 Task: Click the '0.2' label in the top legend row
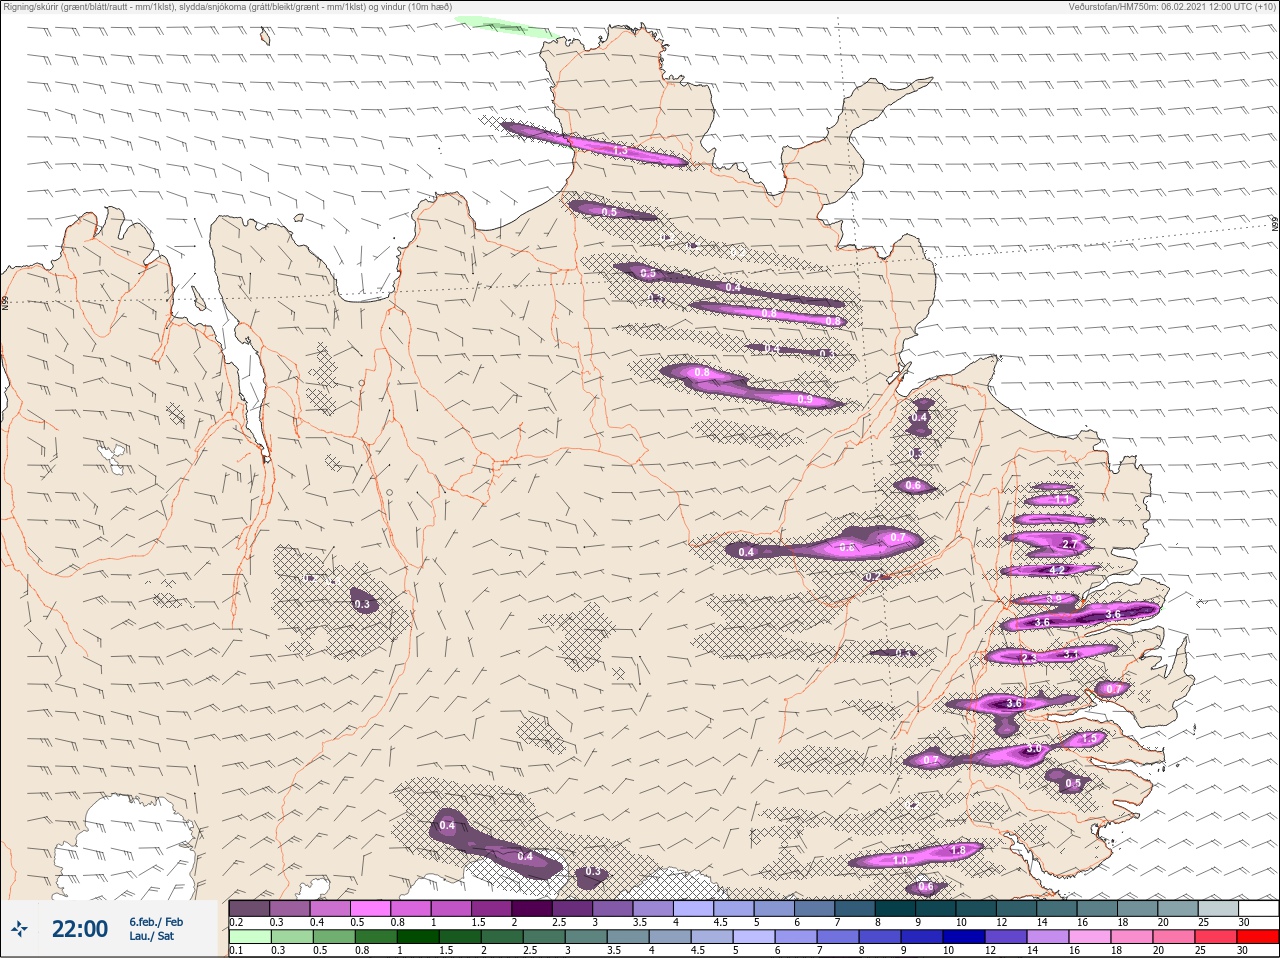tap(236, 922)
